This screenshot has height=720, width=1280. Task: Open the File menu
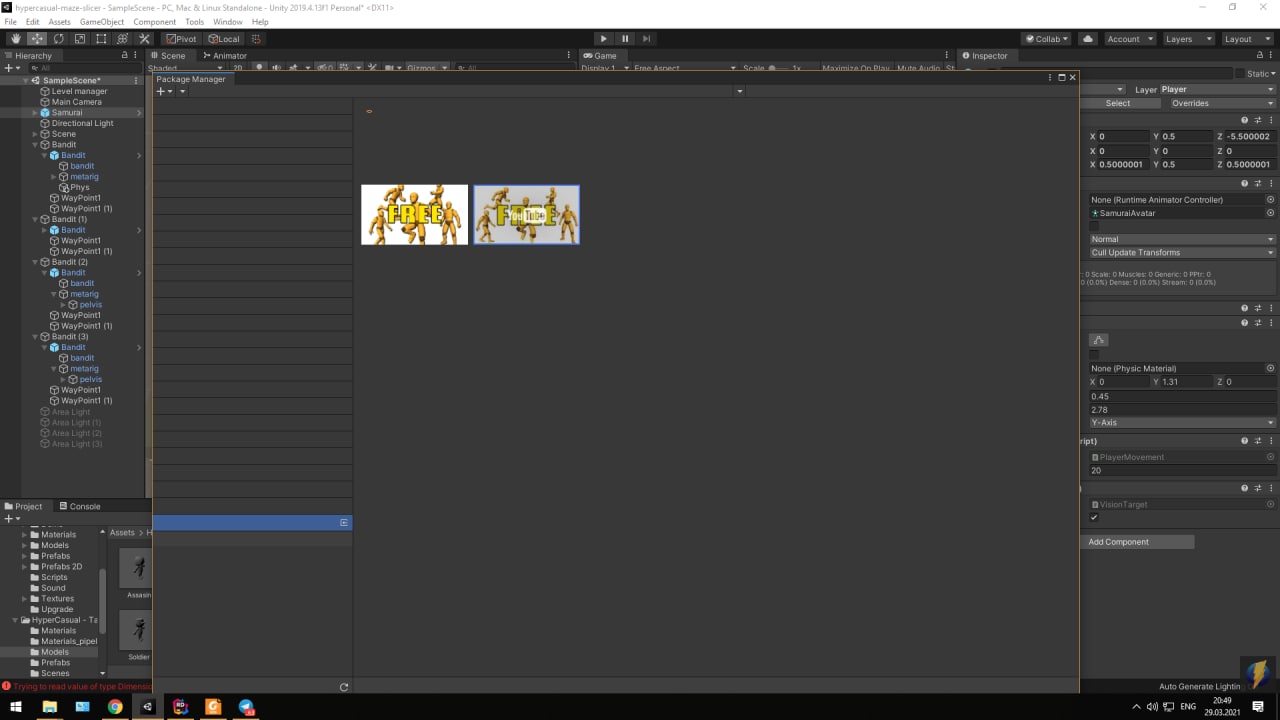coord(11,22)
